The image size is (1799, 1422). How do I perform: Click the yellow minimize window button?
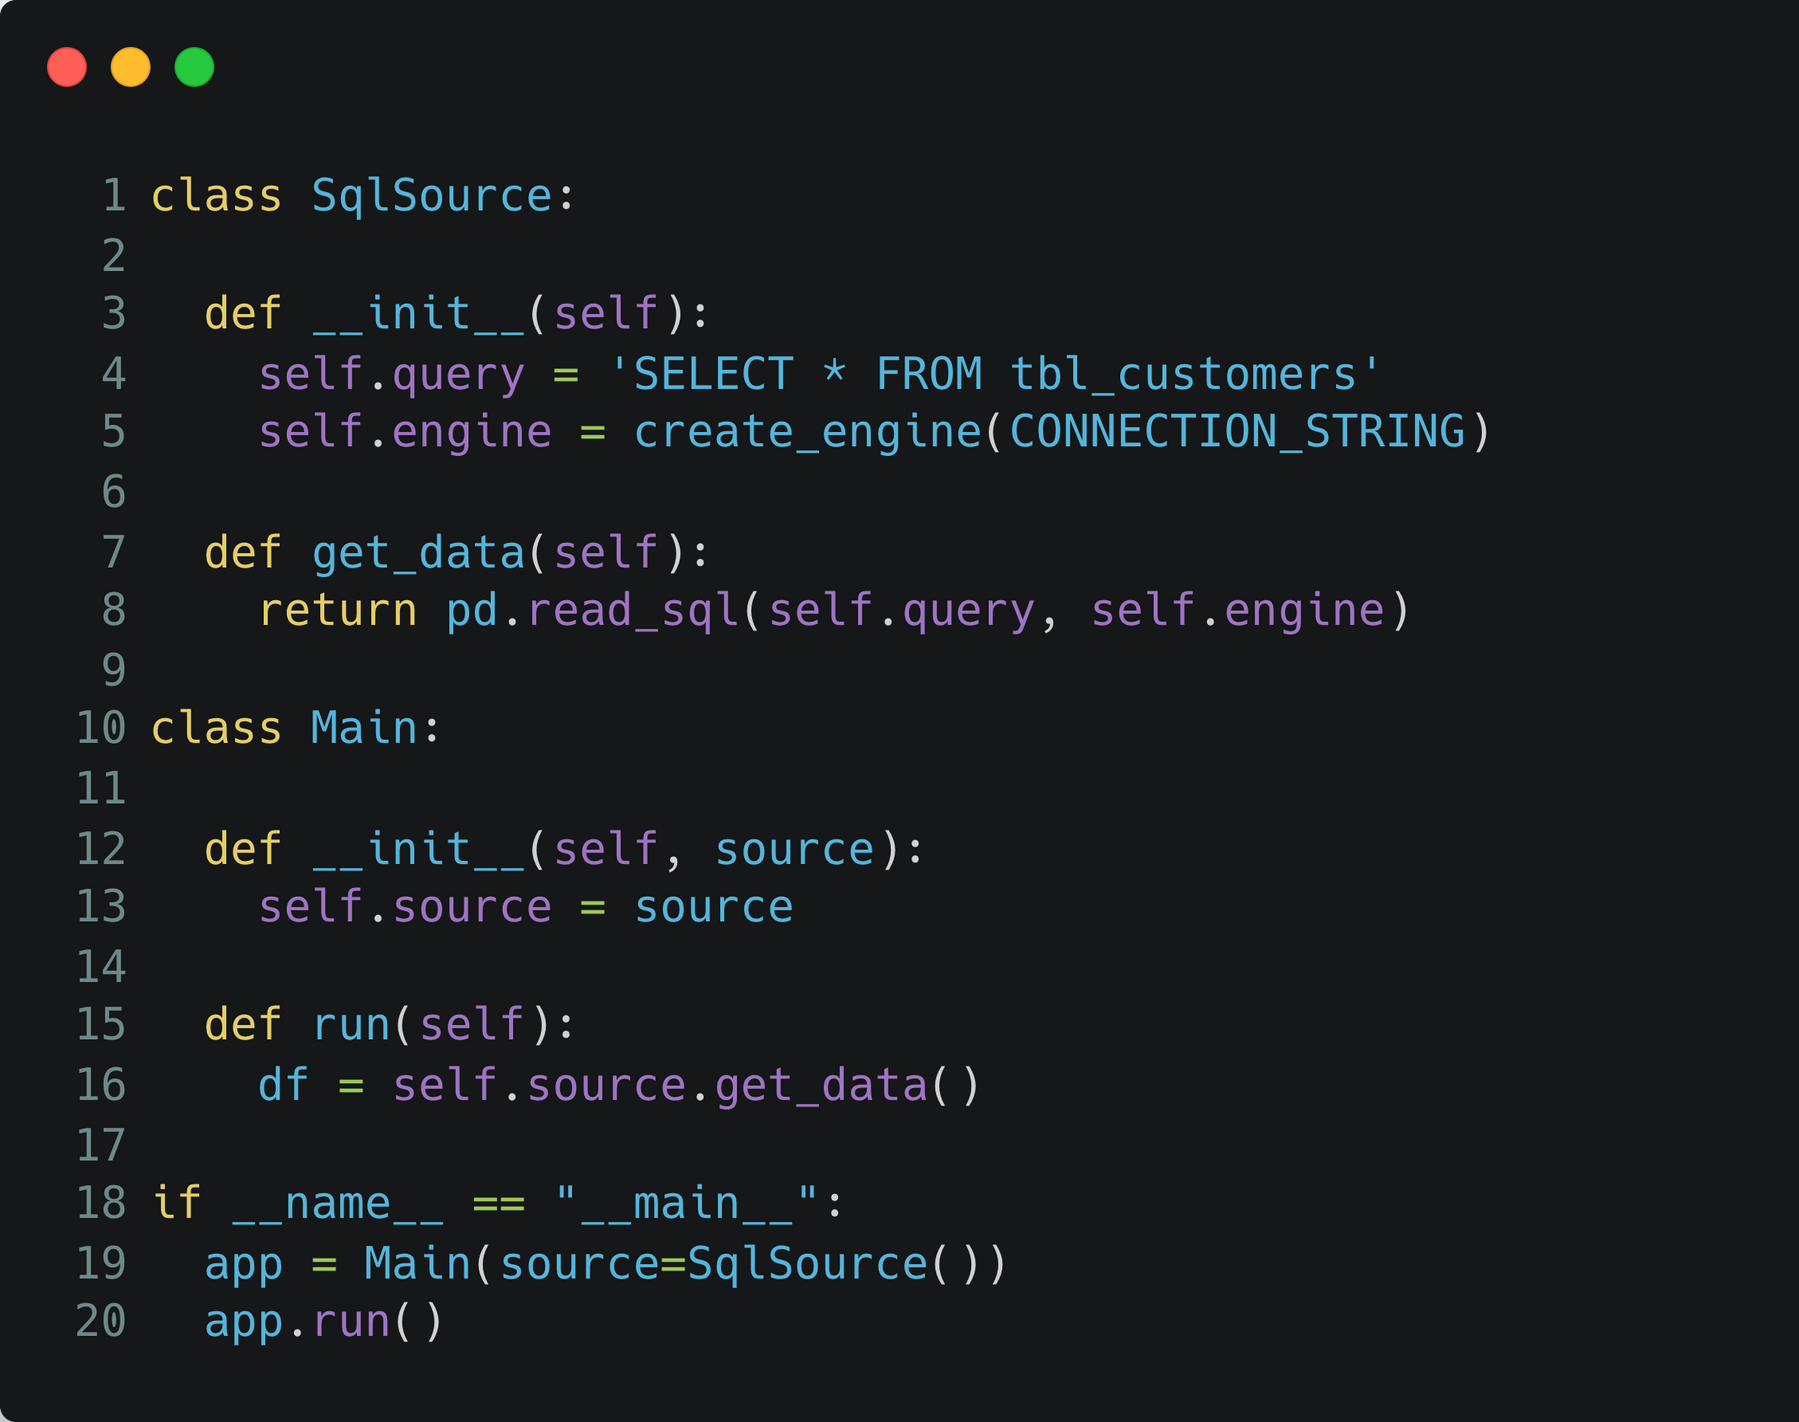coord(131,67)
